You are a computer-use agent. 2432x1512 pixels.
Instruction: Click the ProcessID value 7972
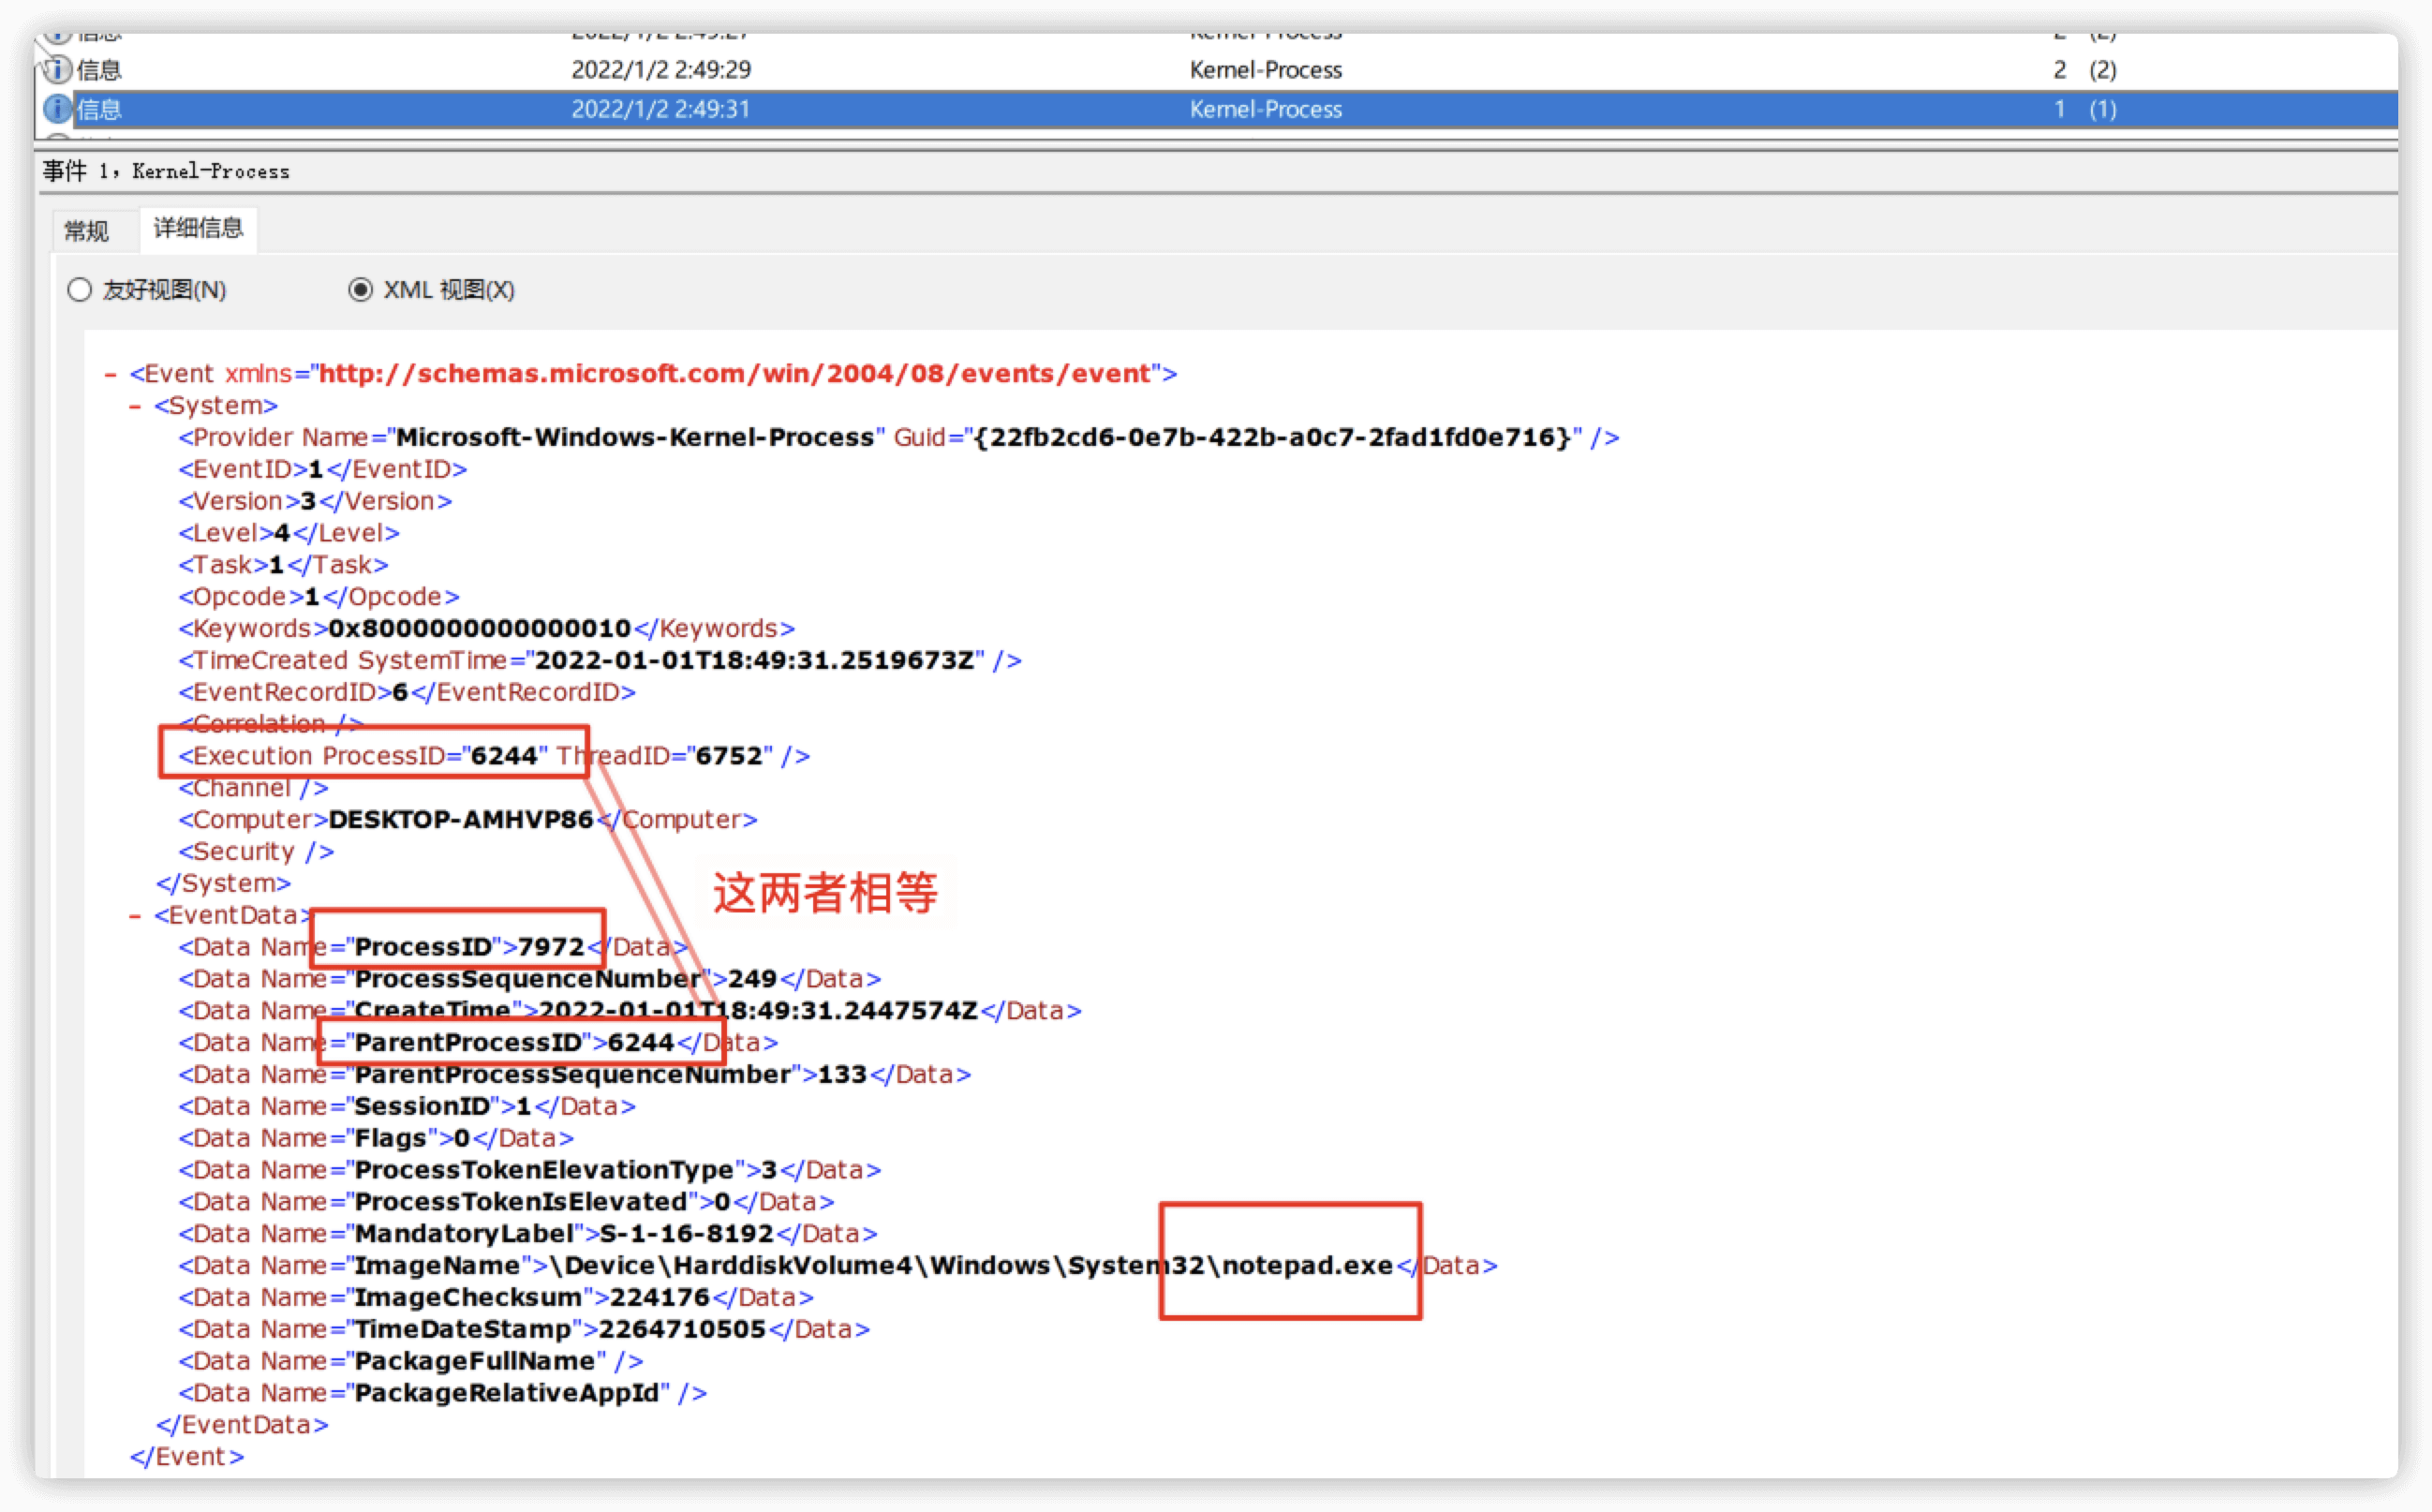(x=550, y=947)
